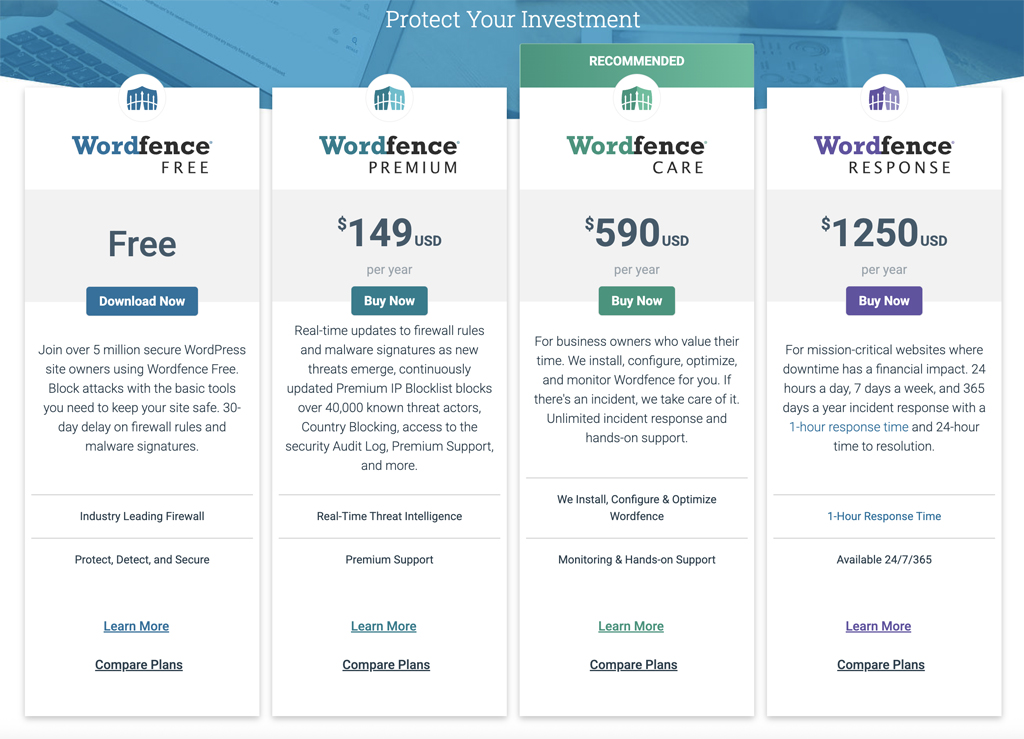Open Compare Plans under Wordfence Premium

(x=386, y=664)
